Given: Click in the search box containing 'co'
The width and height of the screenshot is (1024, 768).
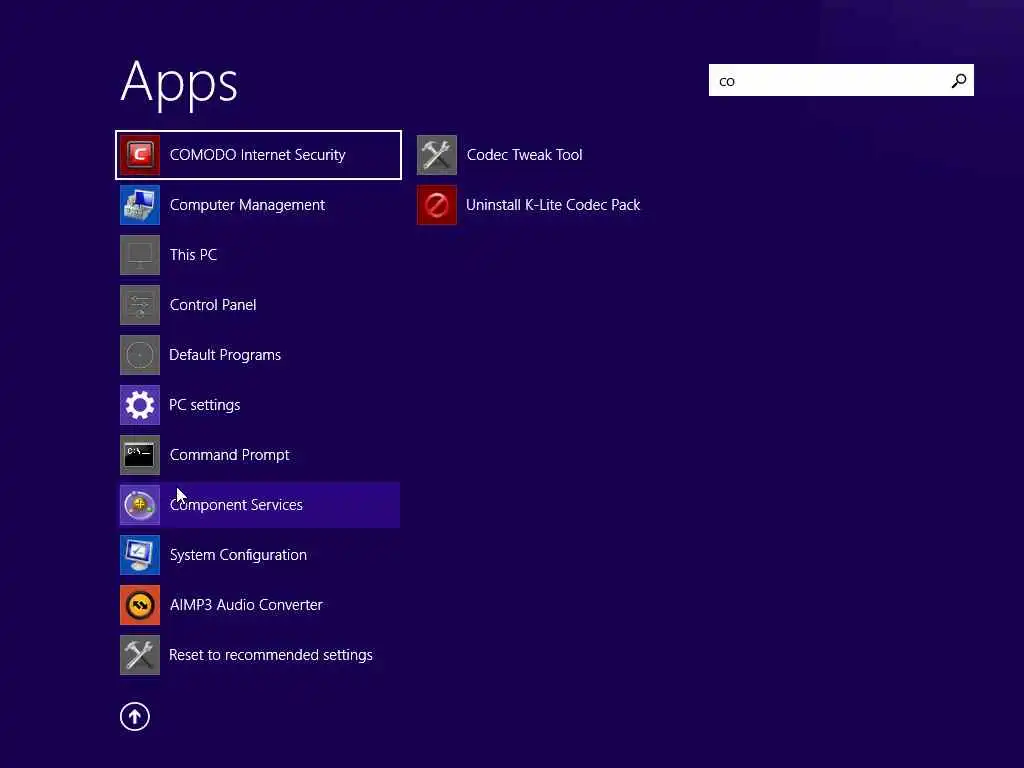Looking at the screenshot, I should [841, 80].
